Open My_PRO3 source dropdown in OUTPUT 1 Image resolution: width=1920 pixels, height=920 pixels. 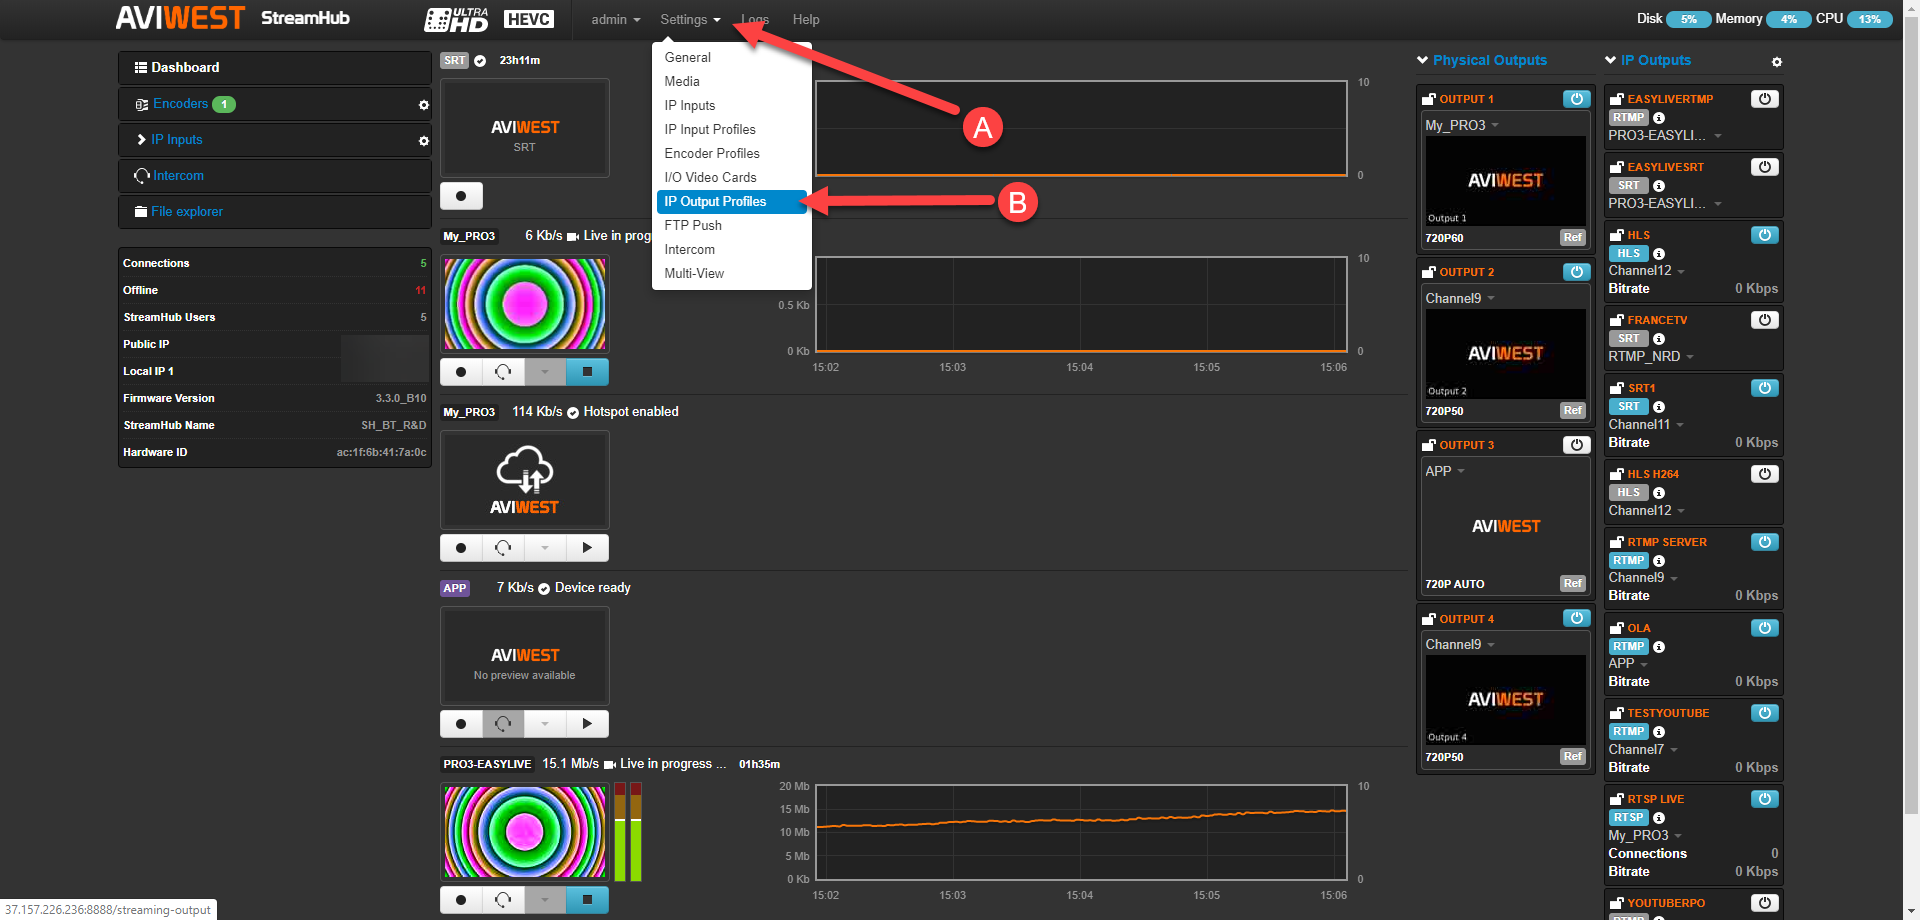point(1462,125)
